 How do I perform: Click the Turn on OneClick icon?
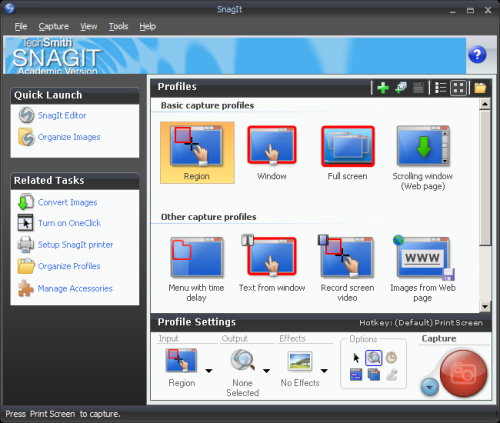pyautogui.click(x=25, y=223)
